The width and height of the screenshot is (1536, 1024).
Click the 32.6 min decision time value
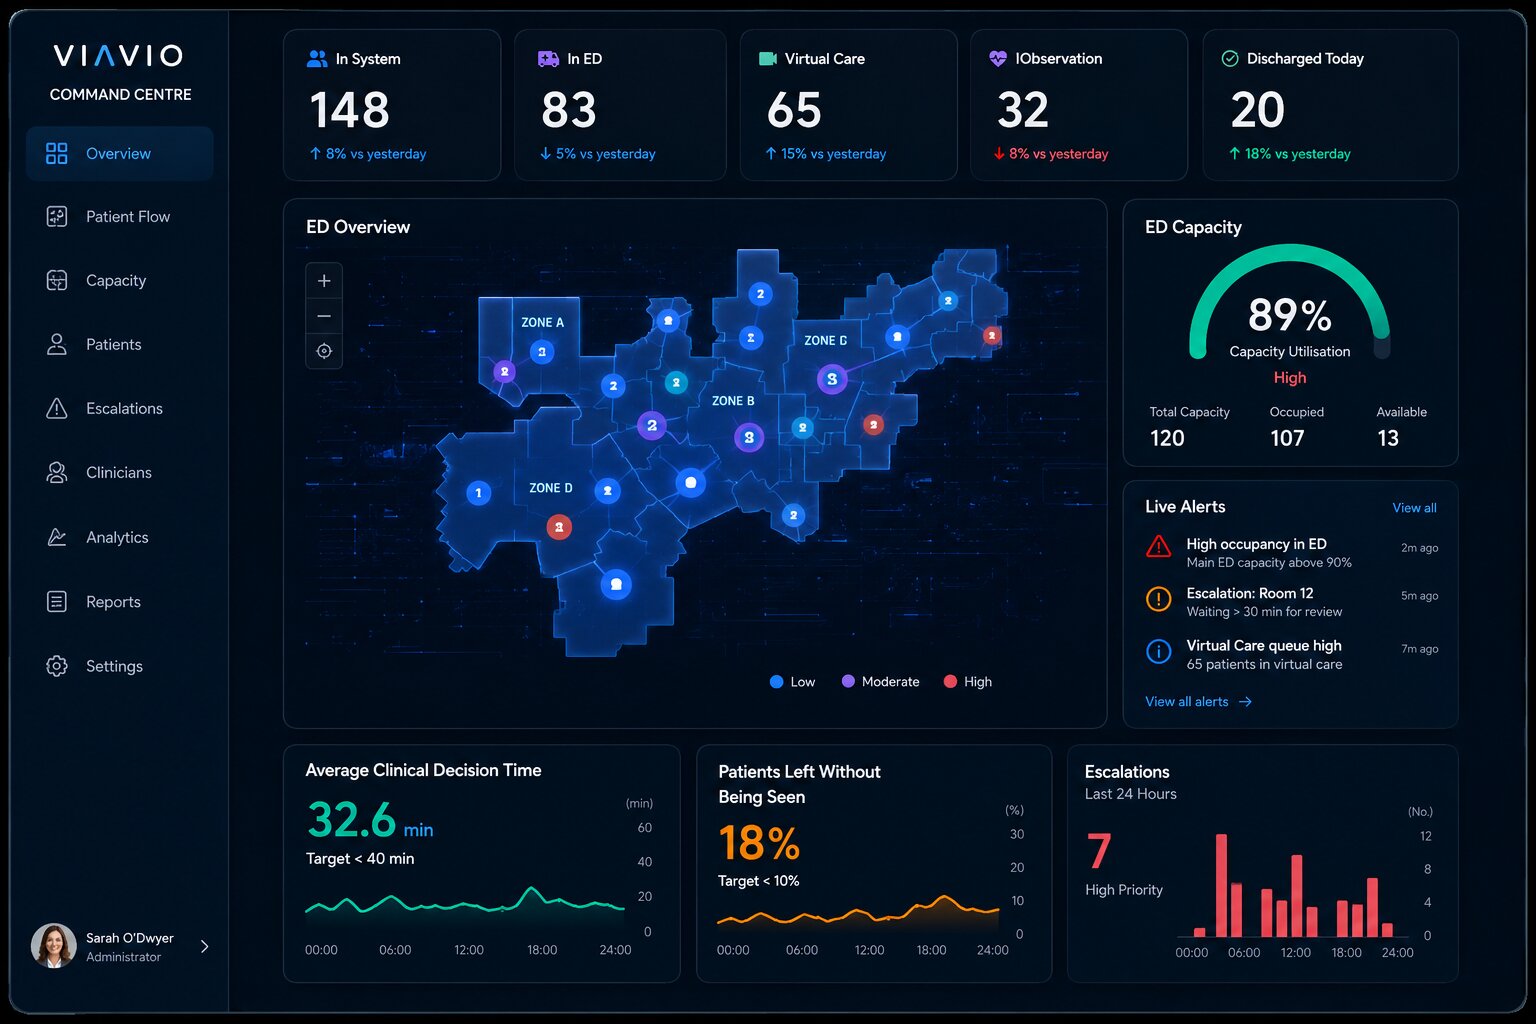[370, 820]
